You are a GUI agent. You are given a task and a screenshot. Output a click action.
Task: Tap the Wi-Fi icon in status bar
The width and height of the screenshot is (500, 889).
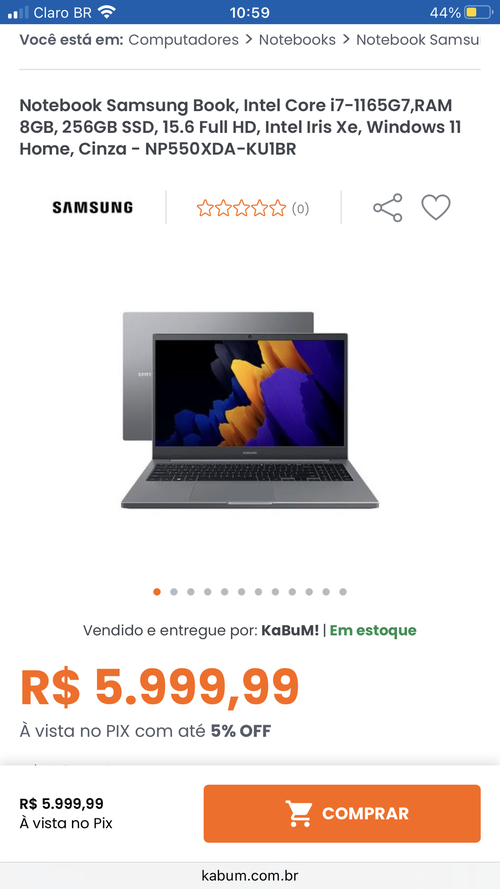pos(106,12)
